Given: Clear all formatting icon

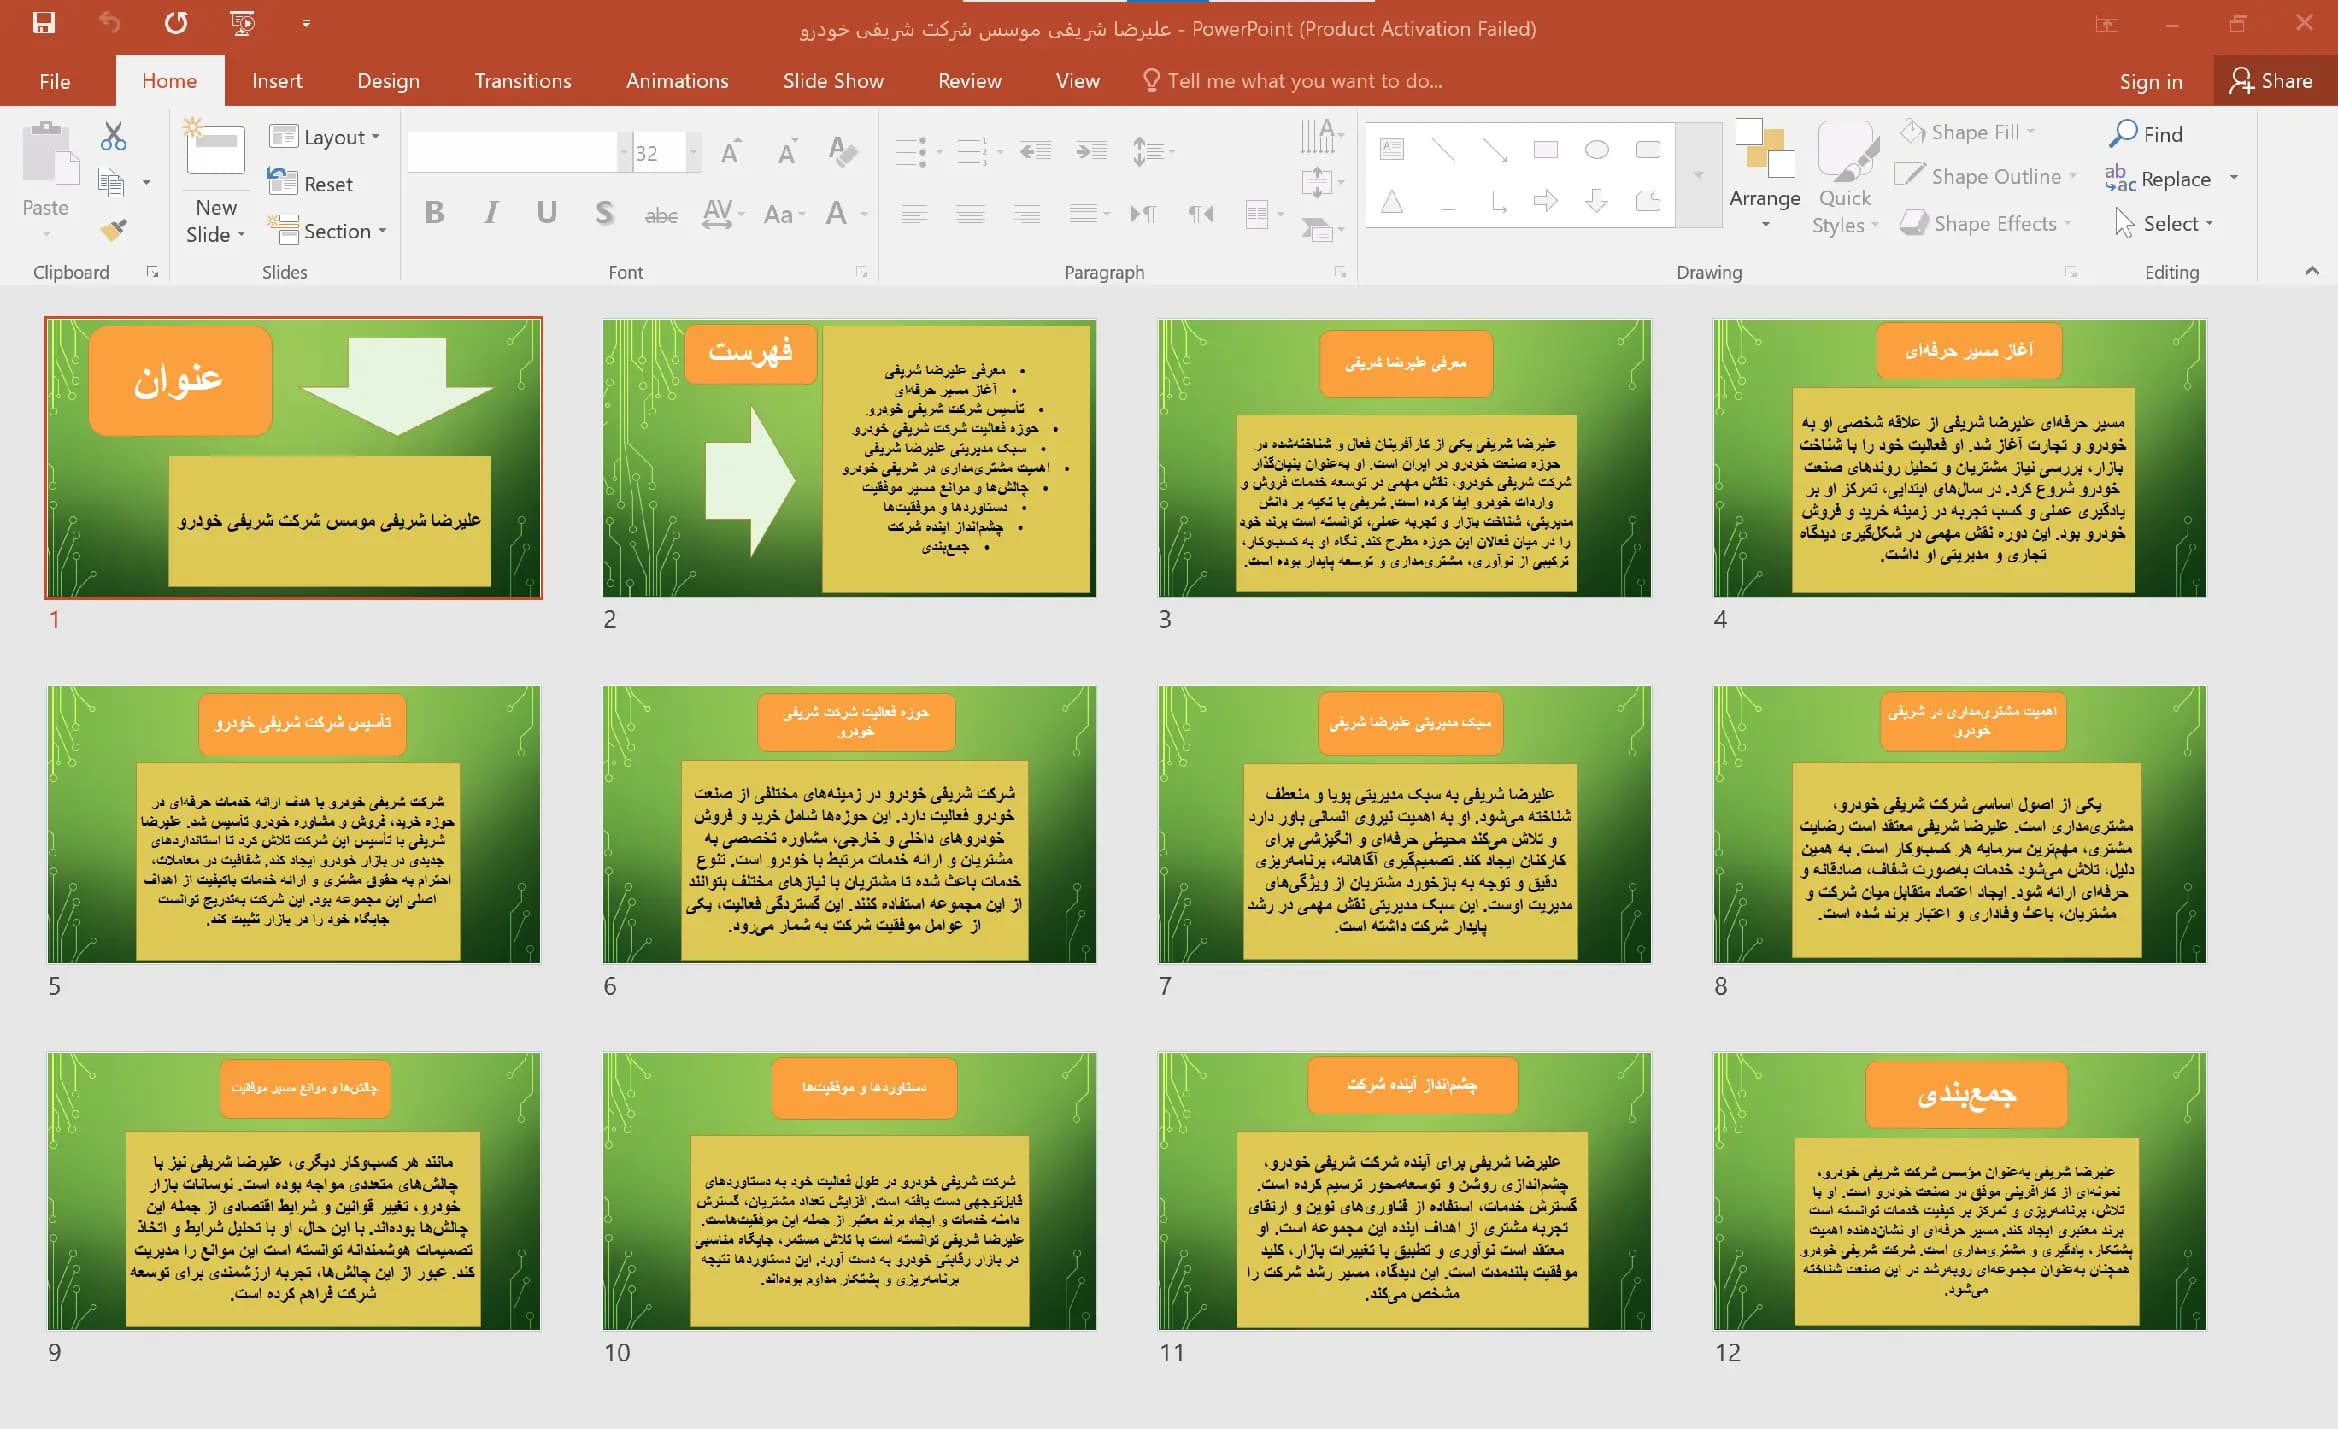Looking at the screenshot, I should click(x=843, y=152).
